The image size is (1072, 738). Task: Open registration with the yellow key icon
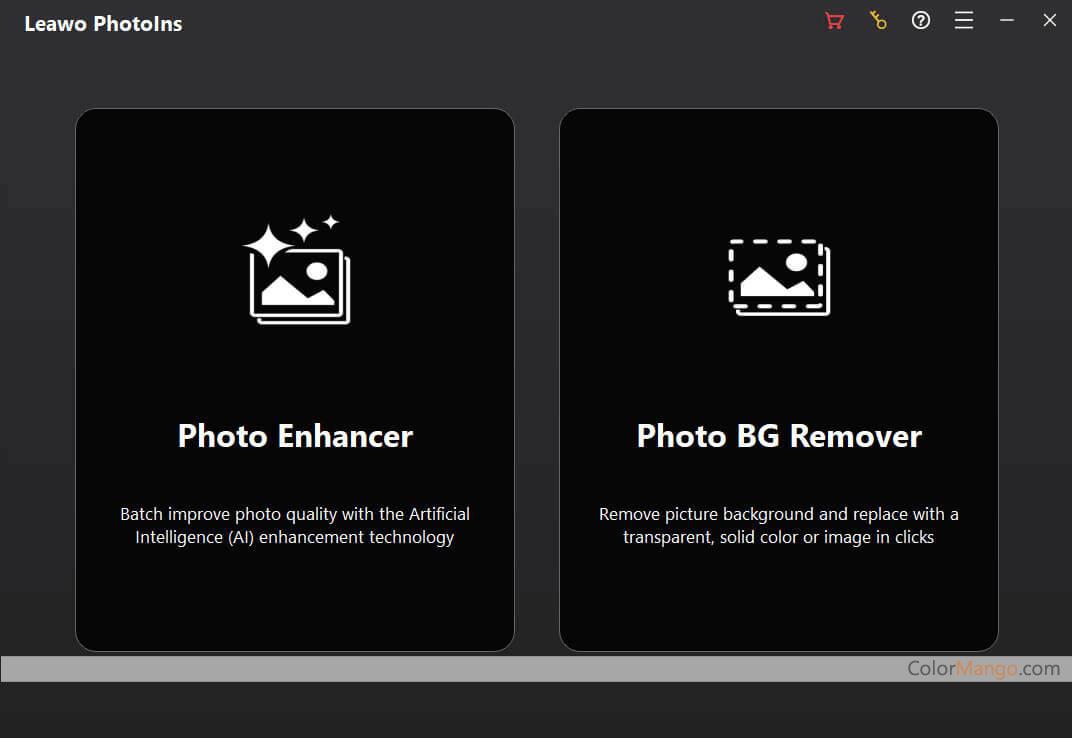point(878,21)
